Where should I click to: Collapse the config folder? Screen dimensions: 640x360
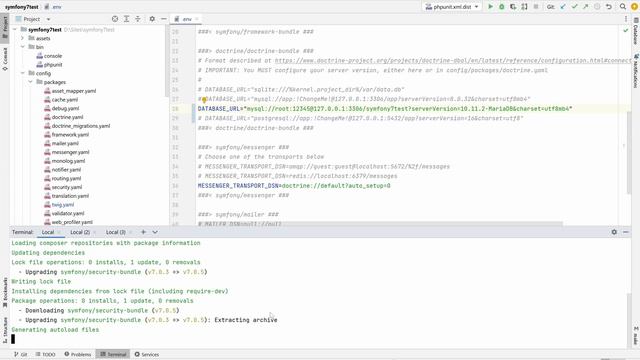coord(22,73)
